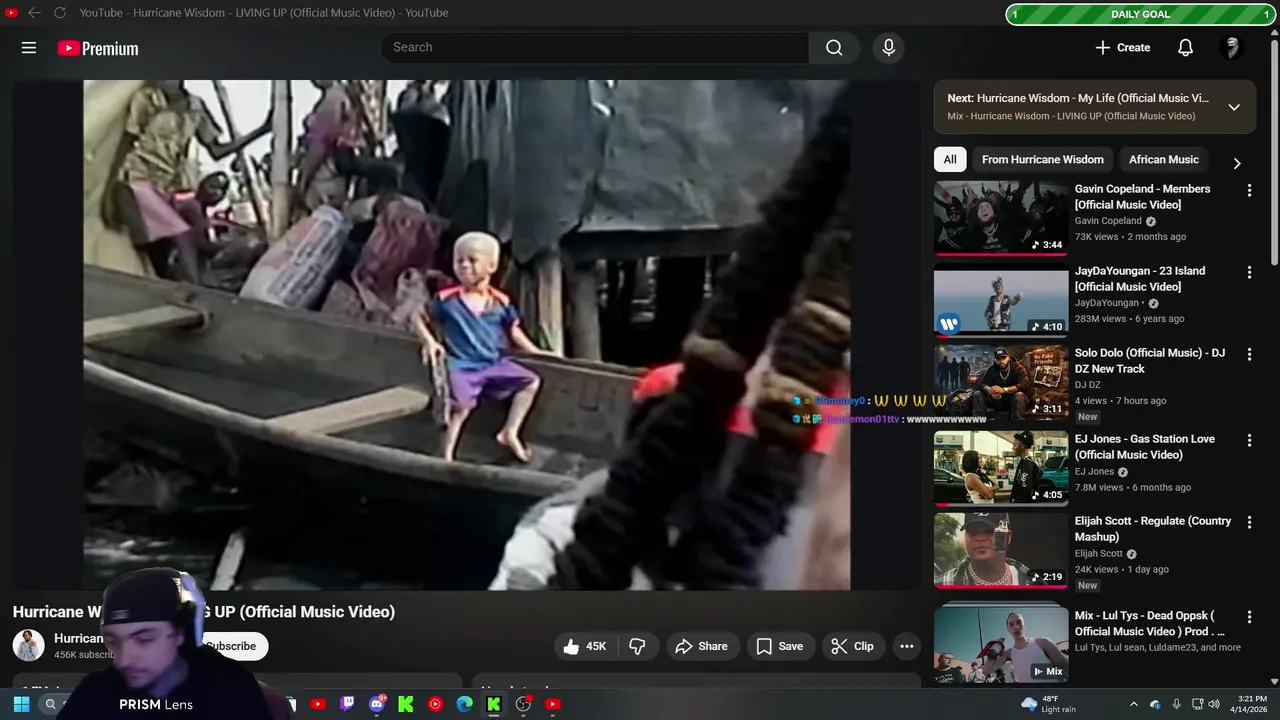Screen dimensions: 1280x720
Task: Open Discord from the taskbar
Action: point(377,704)
